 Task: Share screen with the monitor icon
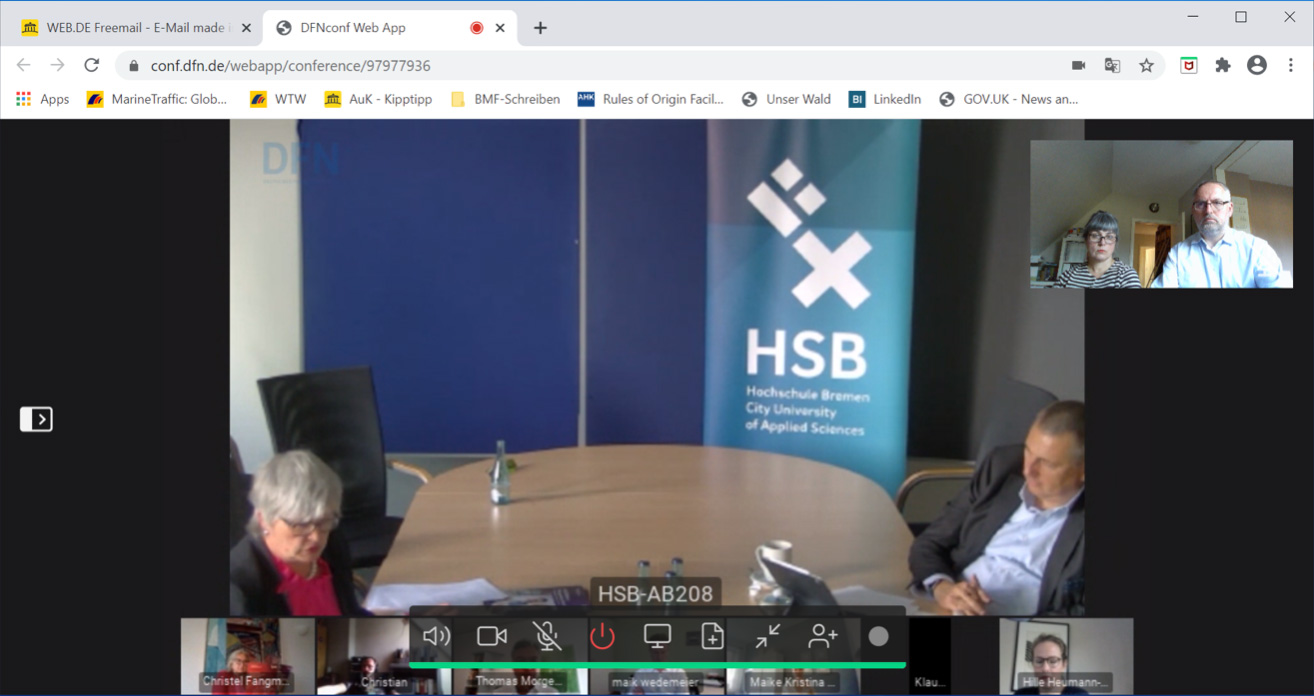pos(657,636)
